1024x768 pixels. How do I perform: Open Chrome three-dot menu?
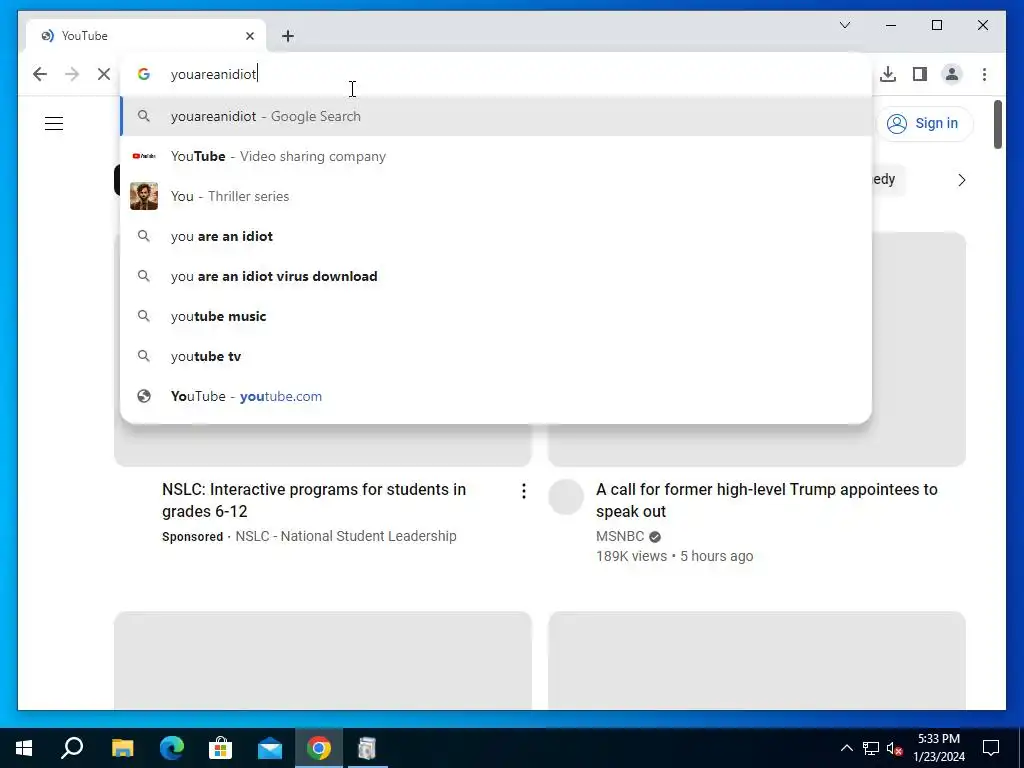click(984, 74)
